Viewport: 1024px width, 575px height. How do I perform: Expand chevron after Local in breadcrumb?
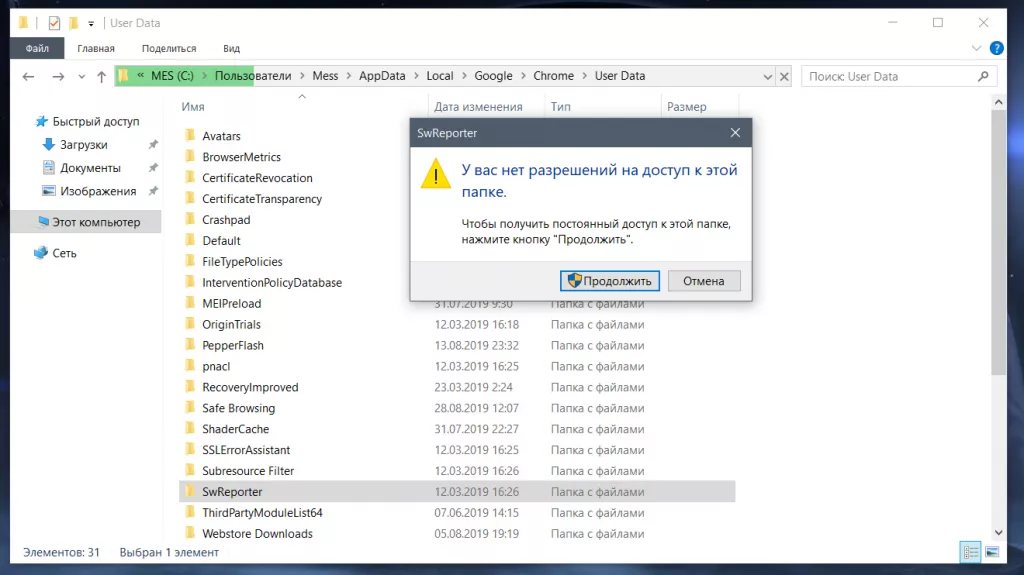464,76
